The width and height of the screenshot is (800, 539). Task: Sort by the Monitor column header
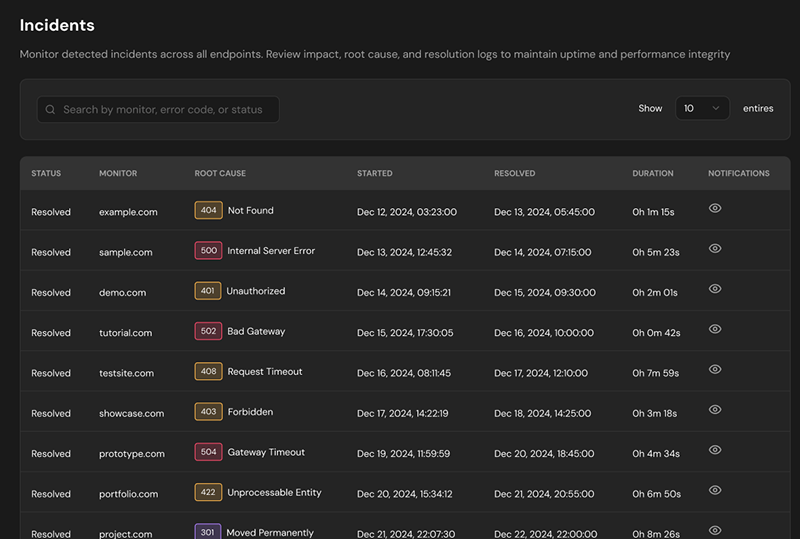point(118,174)
